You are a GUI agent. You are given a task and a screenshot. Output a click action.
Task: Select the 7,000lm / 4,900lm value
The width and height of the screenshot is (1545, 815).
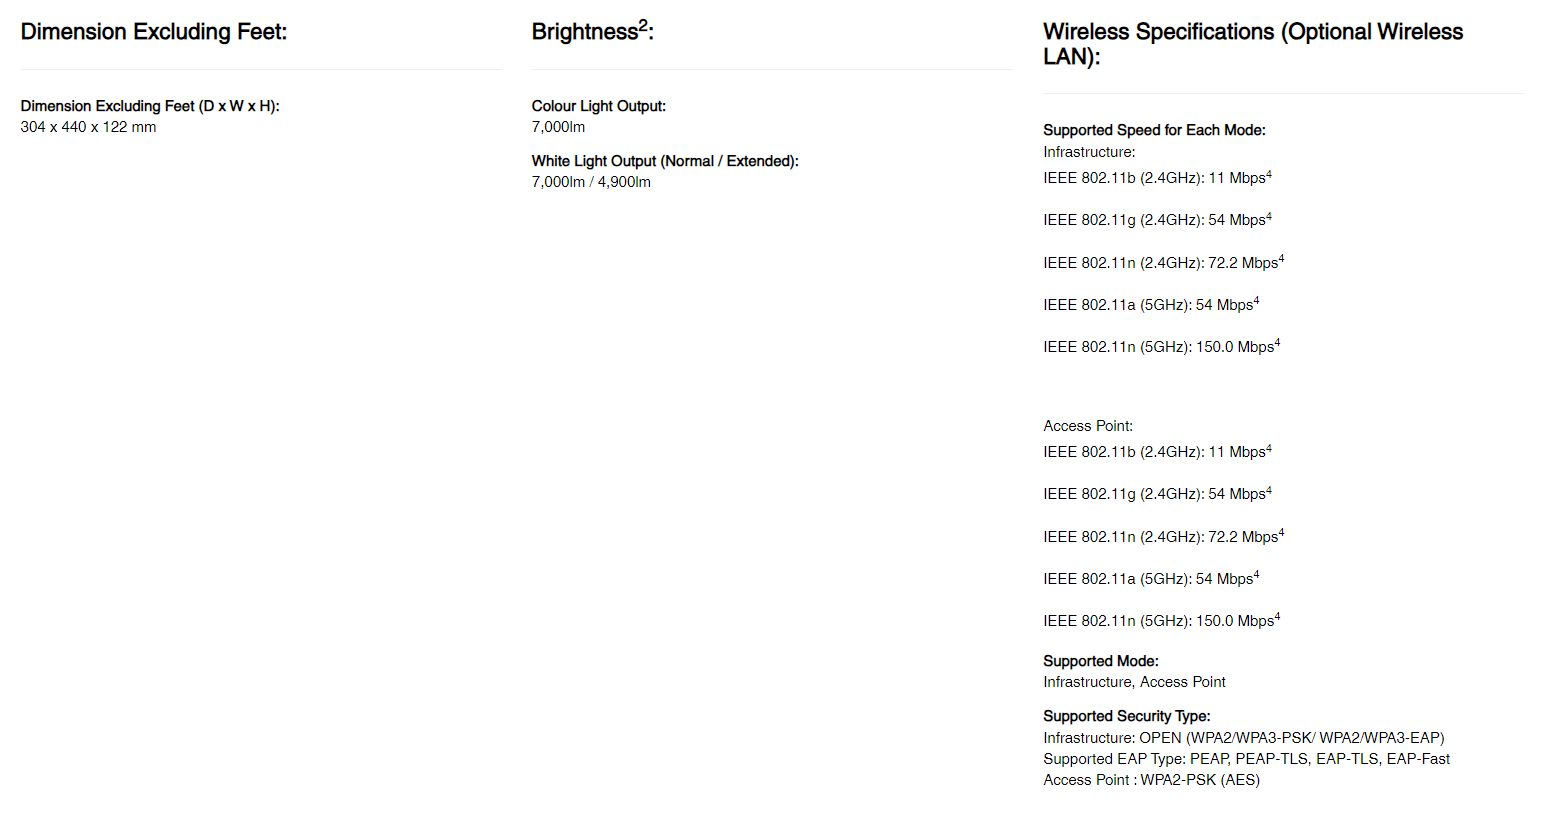click(x=591, y=182)
